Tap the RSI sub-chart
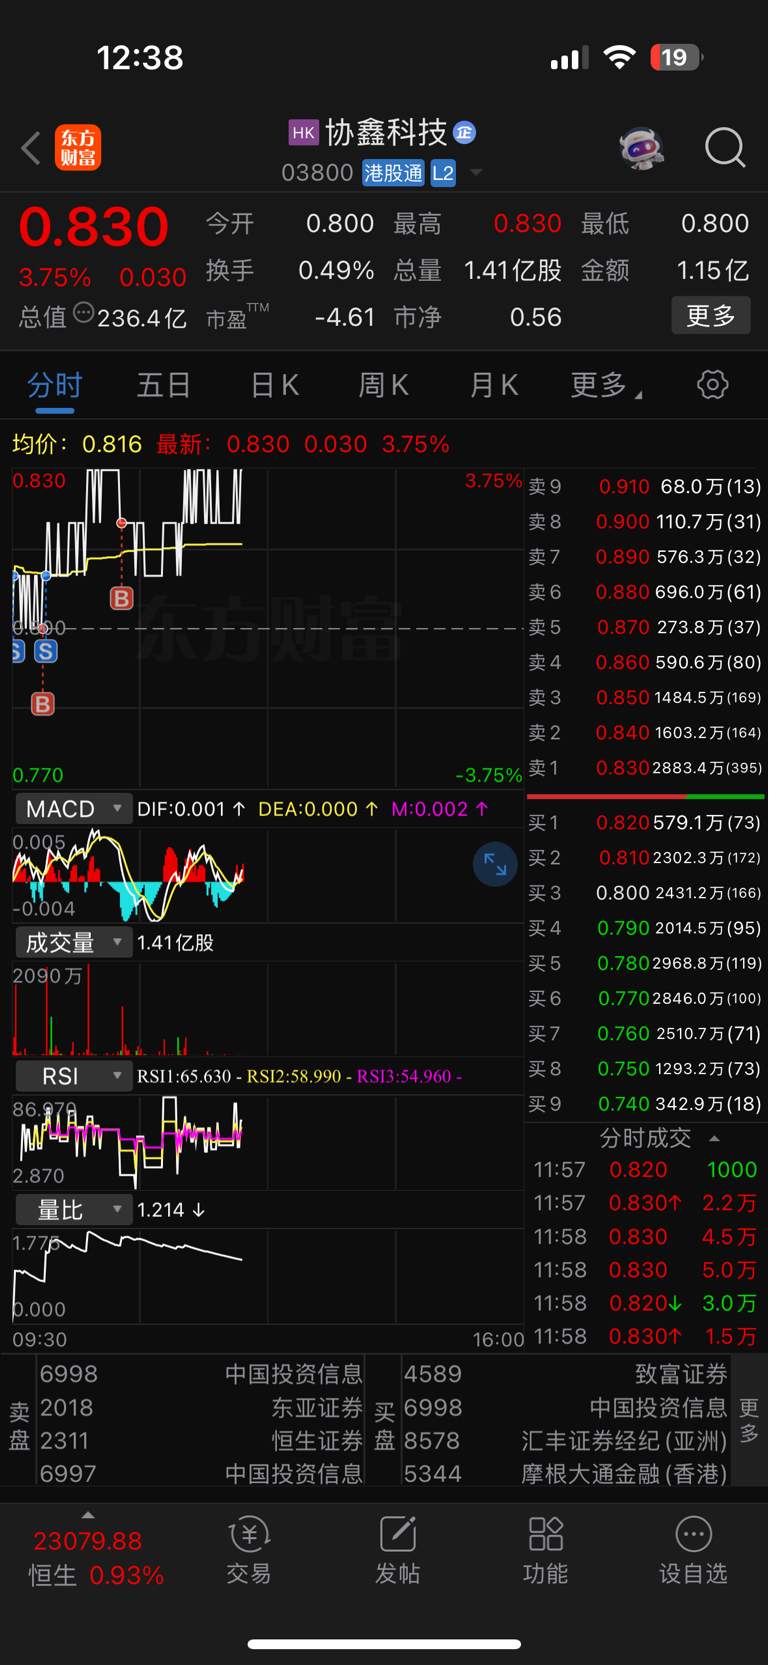 [x=268, y=1143]
